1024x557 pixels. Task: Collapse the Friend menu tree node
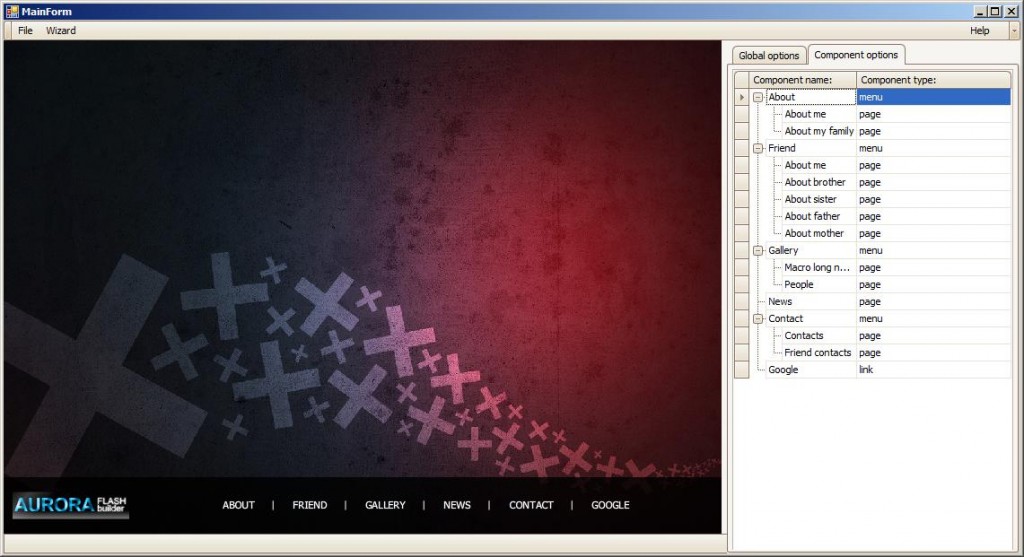click(x=758, y=148)
